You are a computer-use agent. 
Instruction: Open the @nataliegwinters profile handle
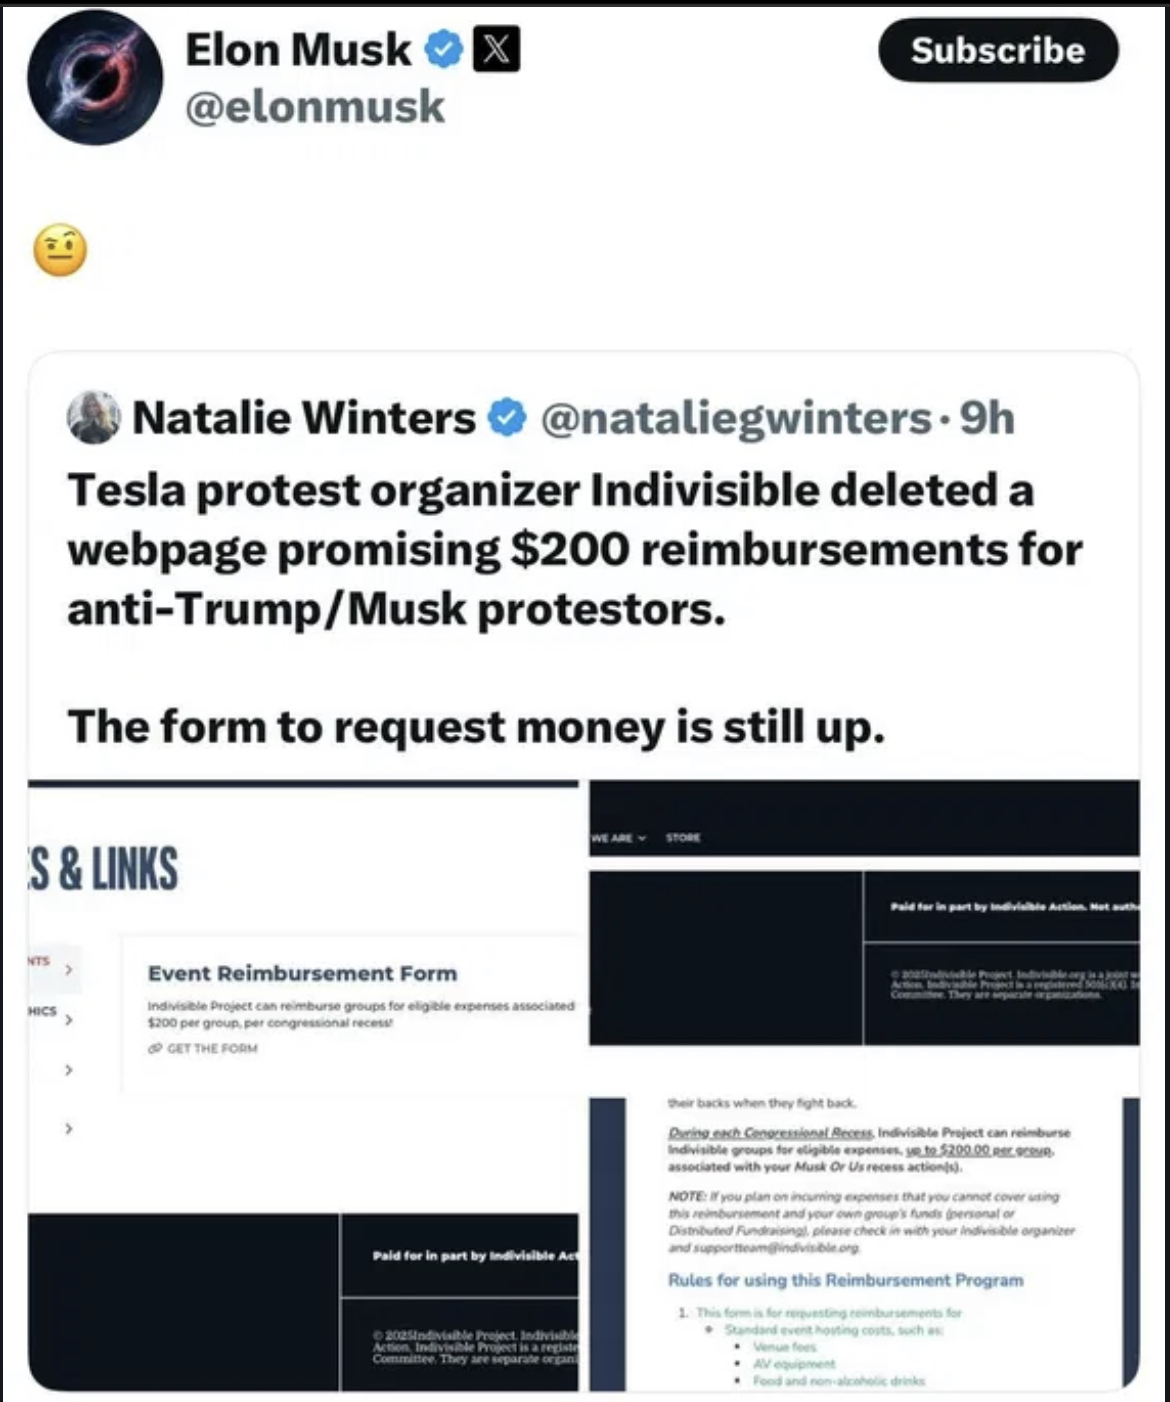point(736,418)
